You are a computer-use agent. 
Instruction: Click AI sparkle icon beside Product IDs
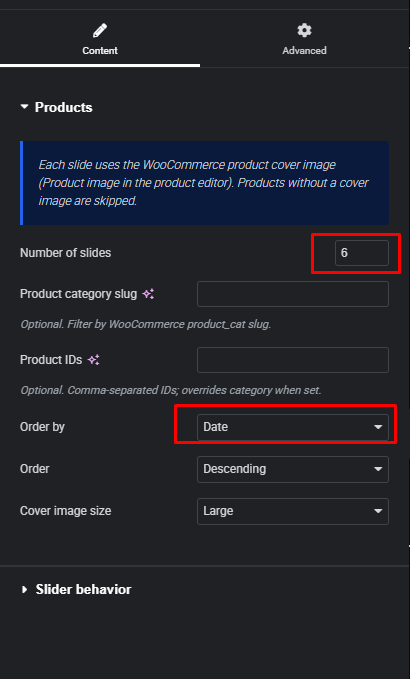coord(94,360)
